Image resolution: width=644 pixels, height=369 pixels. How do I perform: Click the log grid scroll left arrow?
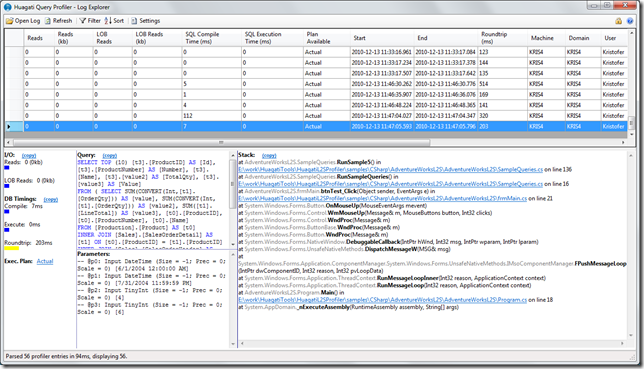(x=9, y=143)
